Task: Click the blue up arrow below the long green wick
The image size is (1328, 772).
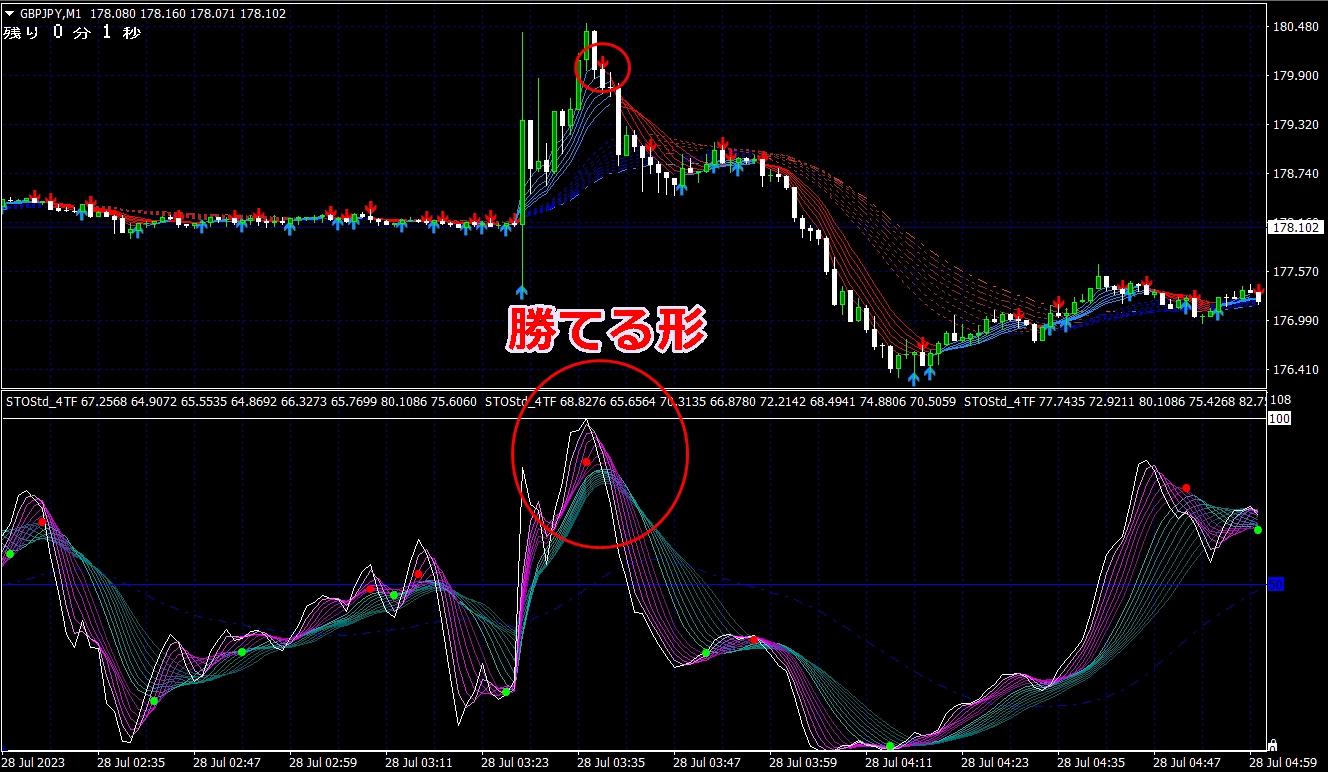Action: coord(522,292)
